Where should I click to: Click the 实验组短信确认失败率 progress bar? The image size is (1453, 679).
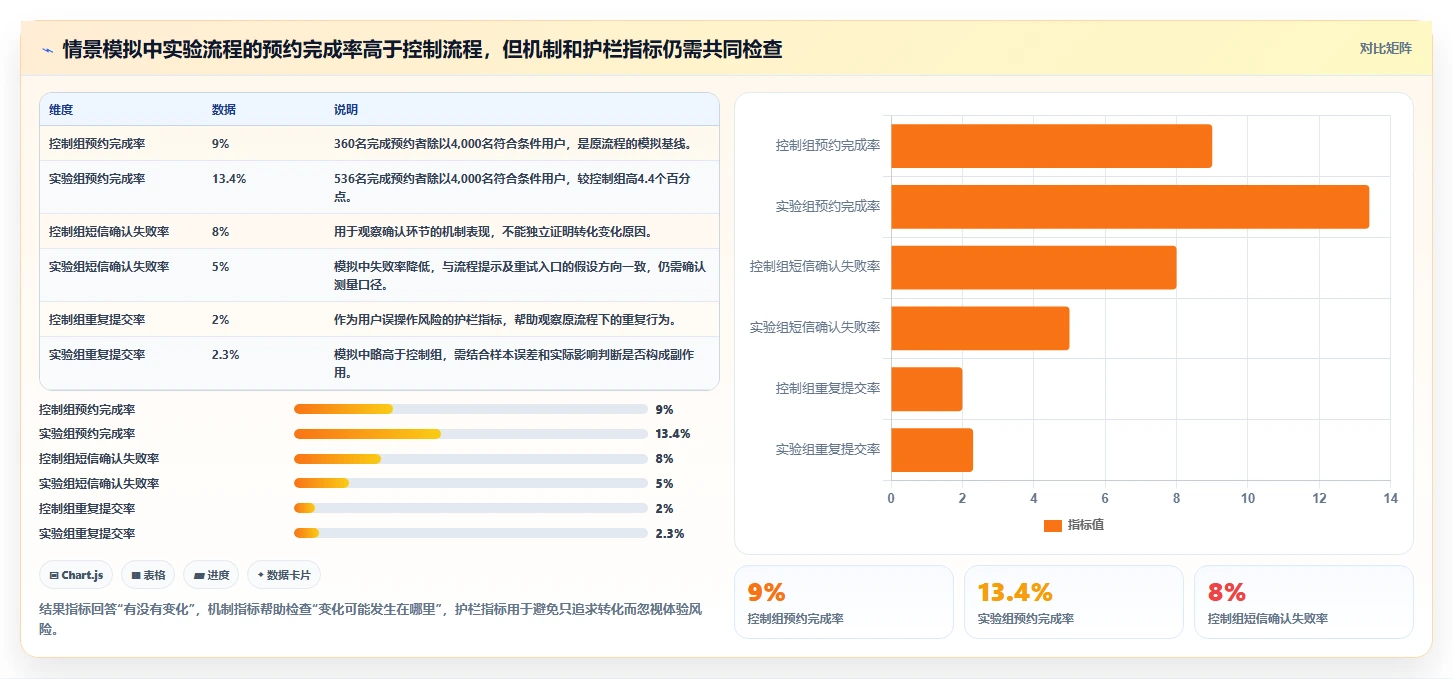coord(471,484)
